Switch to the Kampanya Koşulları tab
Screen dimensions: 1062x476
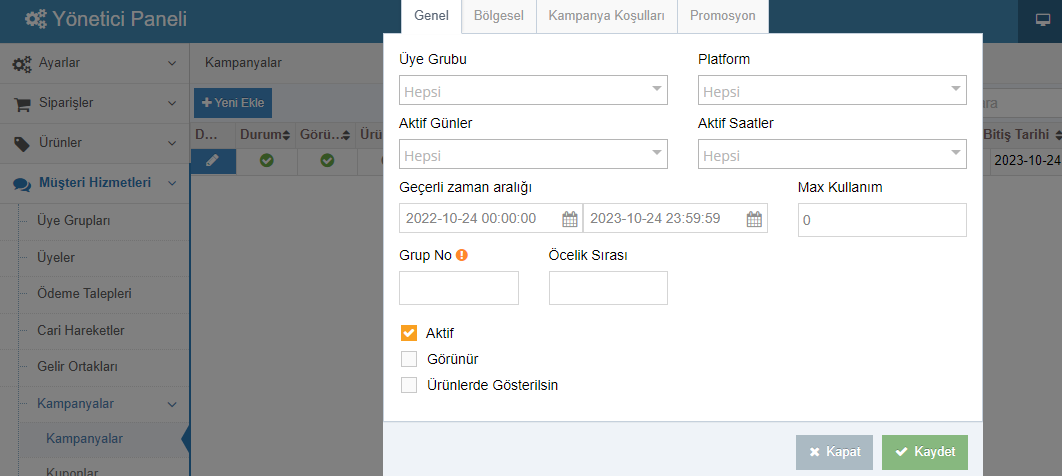(x=606, y=16)
